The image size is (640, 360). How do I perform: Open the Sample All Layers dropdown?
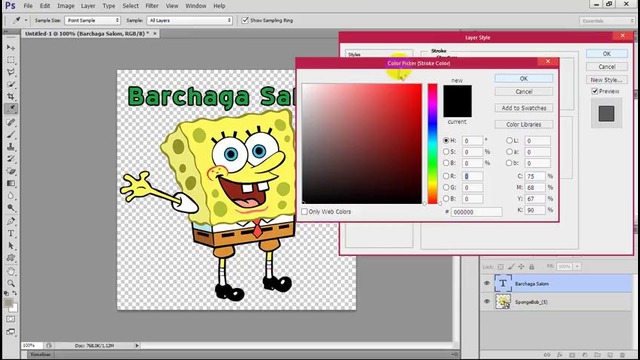coord(189,20)
